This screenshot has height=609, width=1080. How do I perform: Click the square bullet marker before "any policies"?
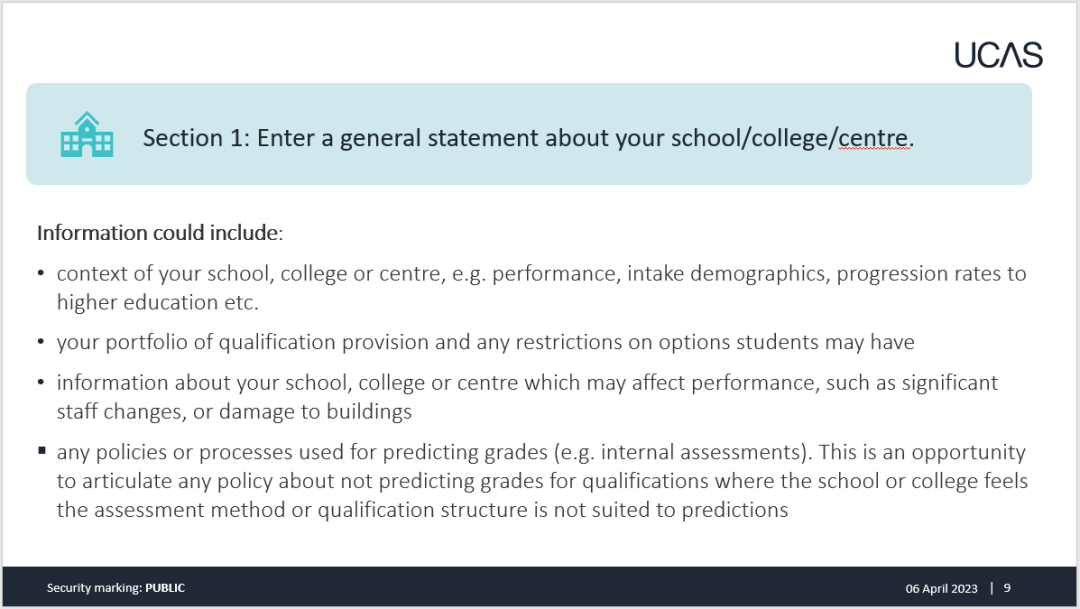pos(41,452)
